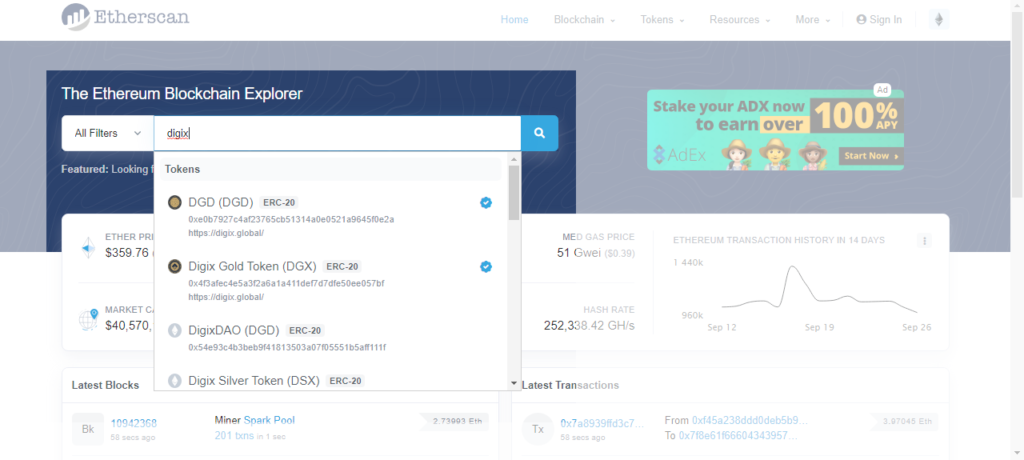Click the Sign In link
1024x460 pixels.
click(879, 20)
